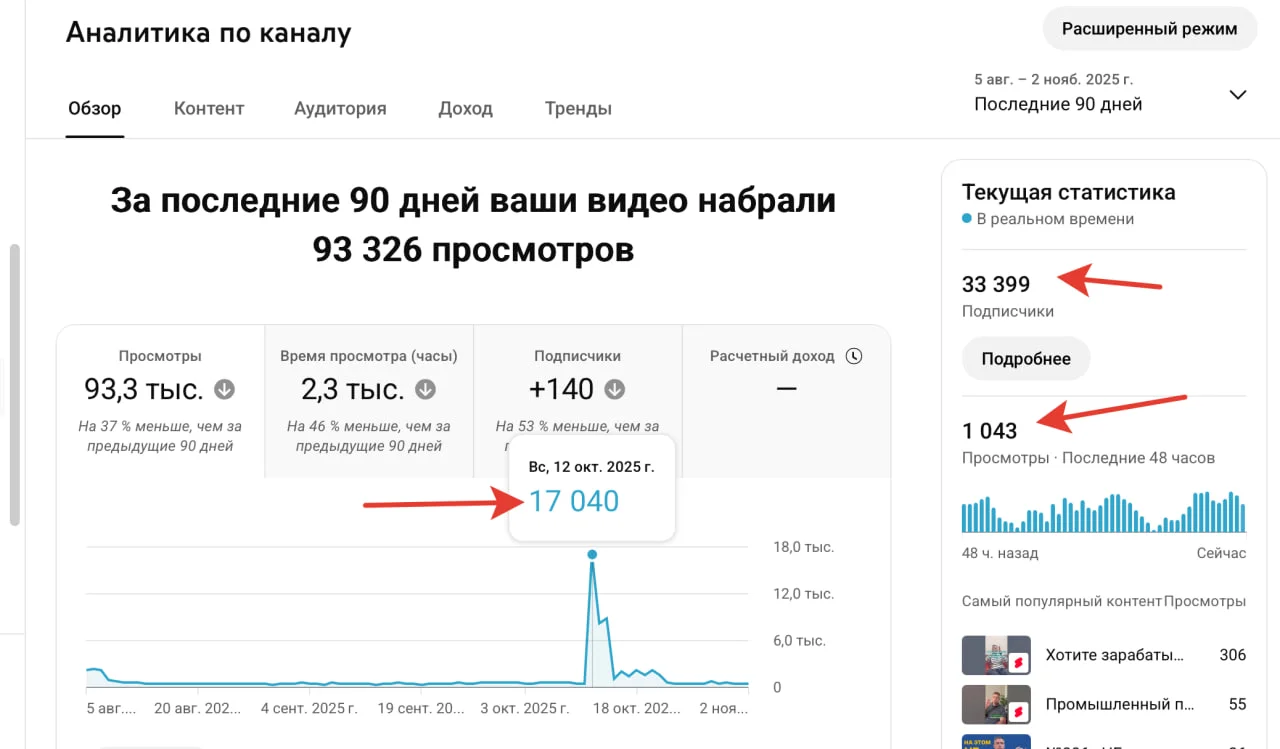
Task: Click the blue real-time indicator dot
Action: pyautogui.click(x=967, y=219)
